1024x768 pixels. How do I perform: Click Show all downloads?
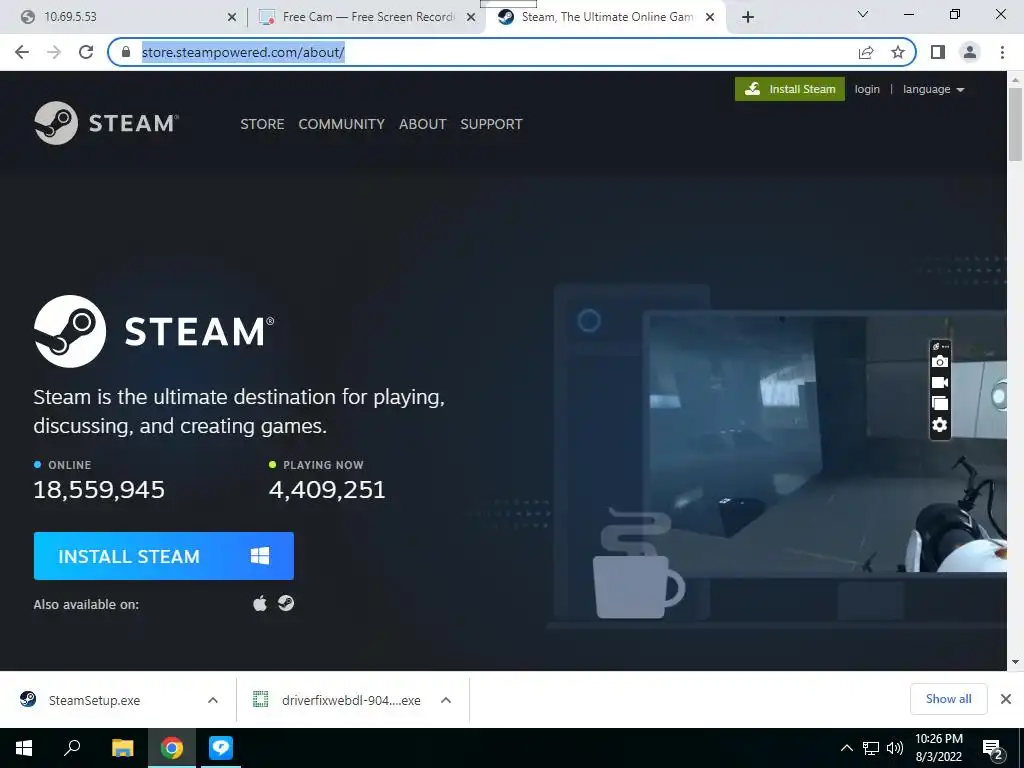click(x=948, y=699)
